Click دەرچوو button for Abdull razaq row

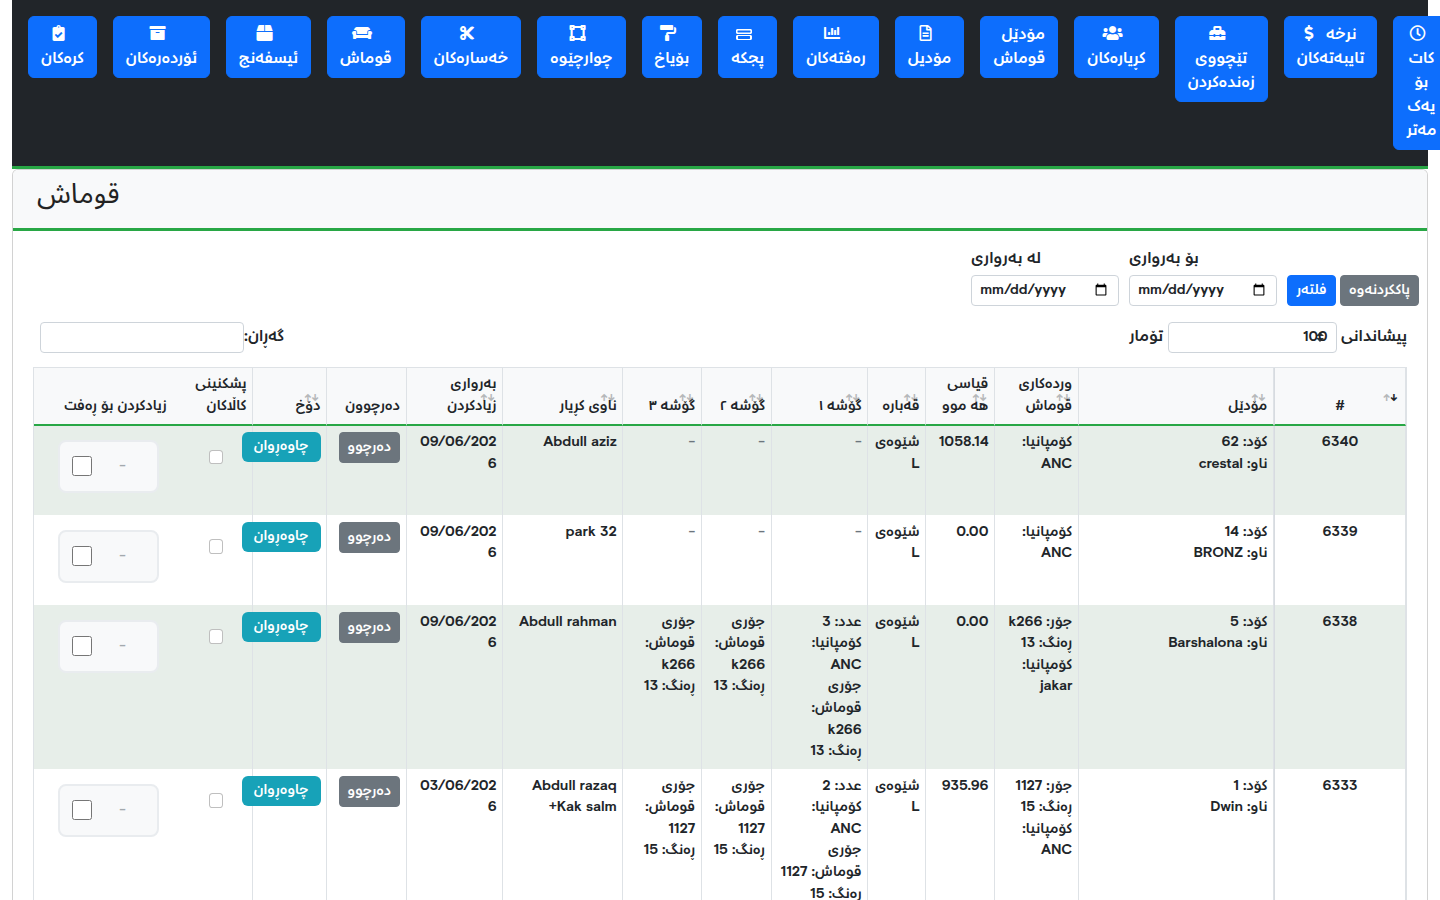[369, 791]
